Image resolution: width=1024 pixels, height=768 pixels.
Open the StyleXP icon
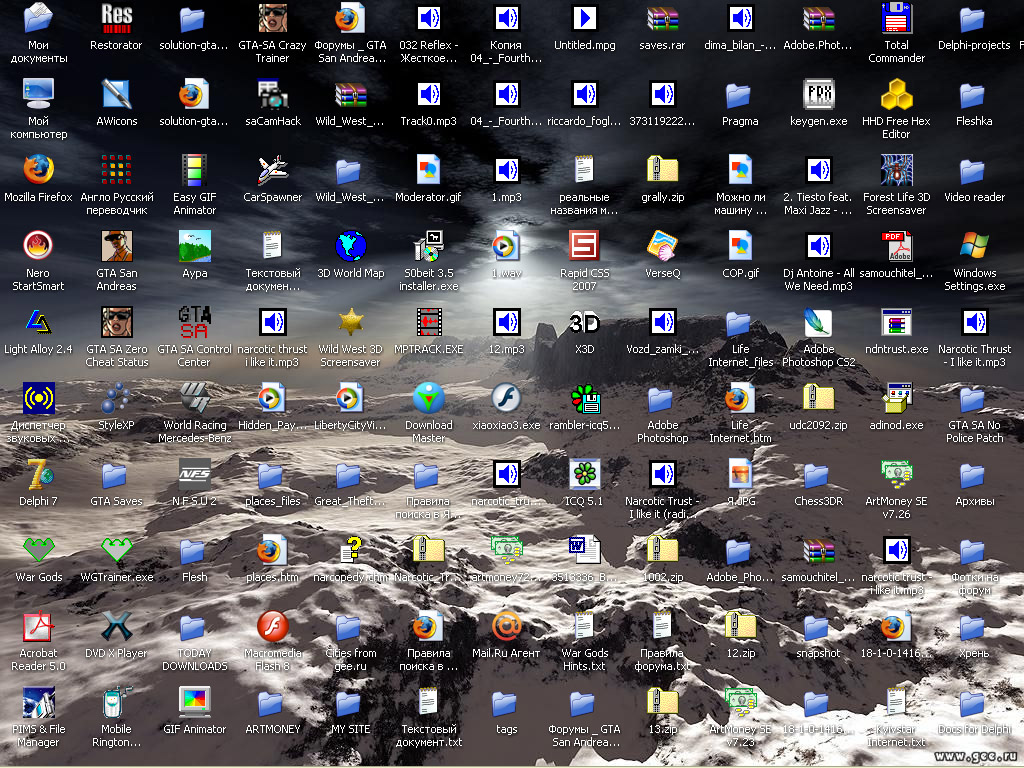[116, 398]
